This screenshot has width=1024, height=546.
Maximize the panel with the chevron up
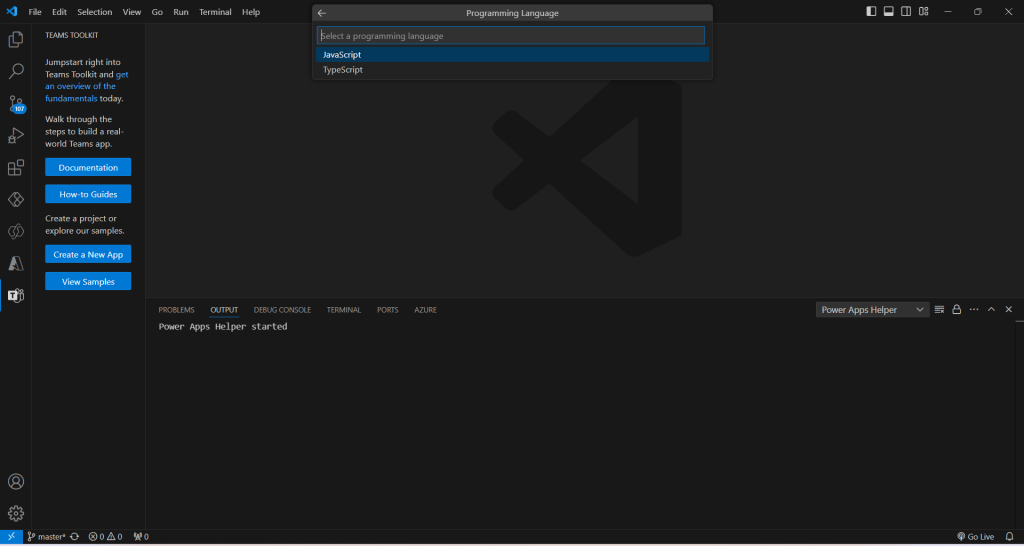[991, 310]
